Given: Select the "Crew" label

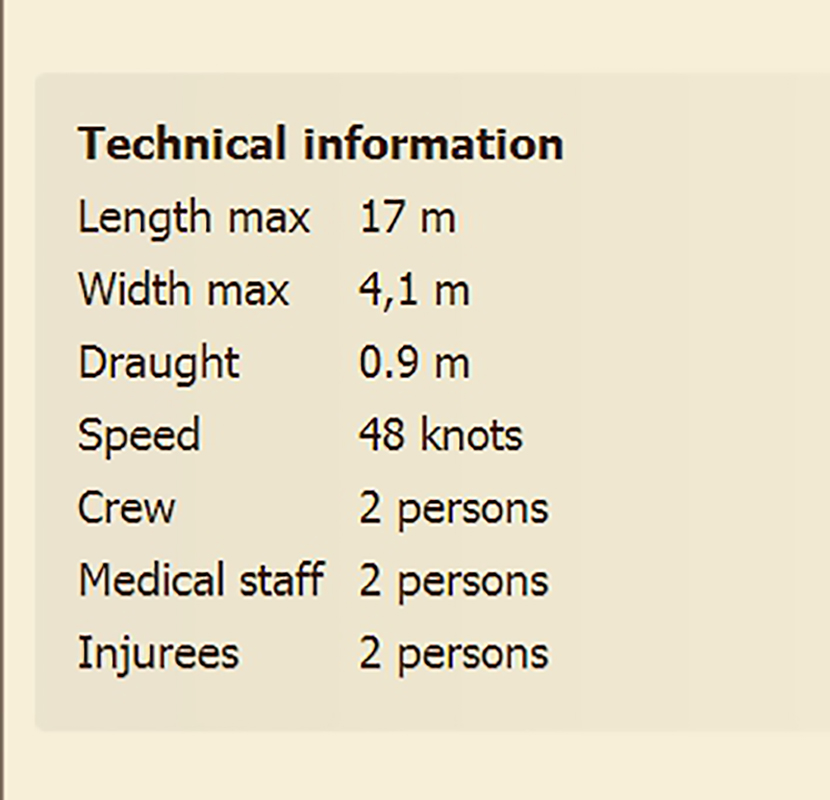Looking at the screenshot, I should click(x=126, y=508).
